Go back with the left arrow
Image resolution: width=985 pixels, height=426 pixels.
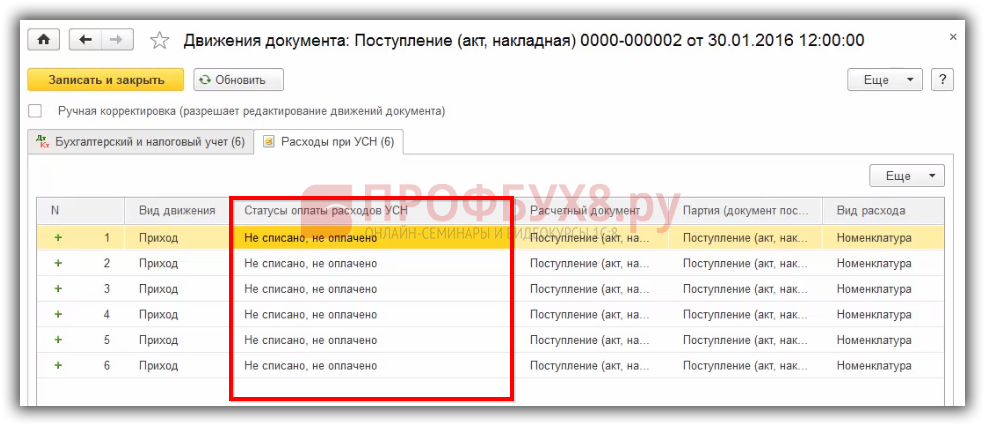(85, 40)
